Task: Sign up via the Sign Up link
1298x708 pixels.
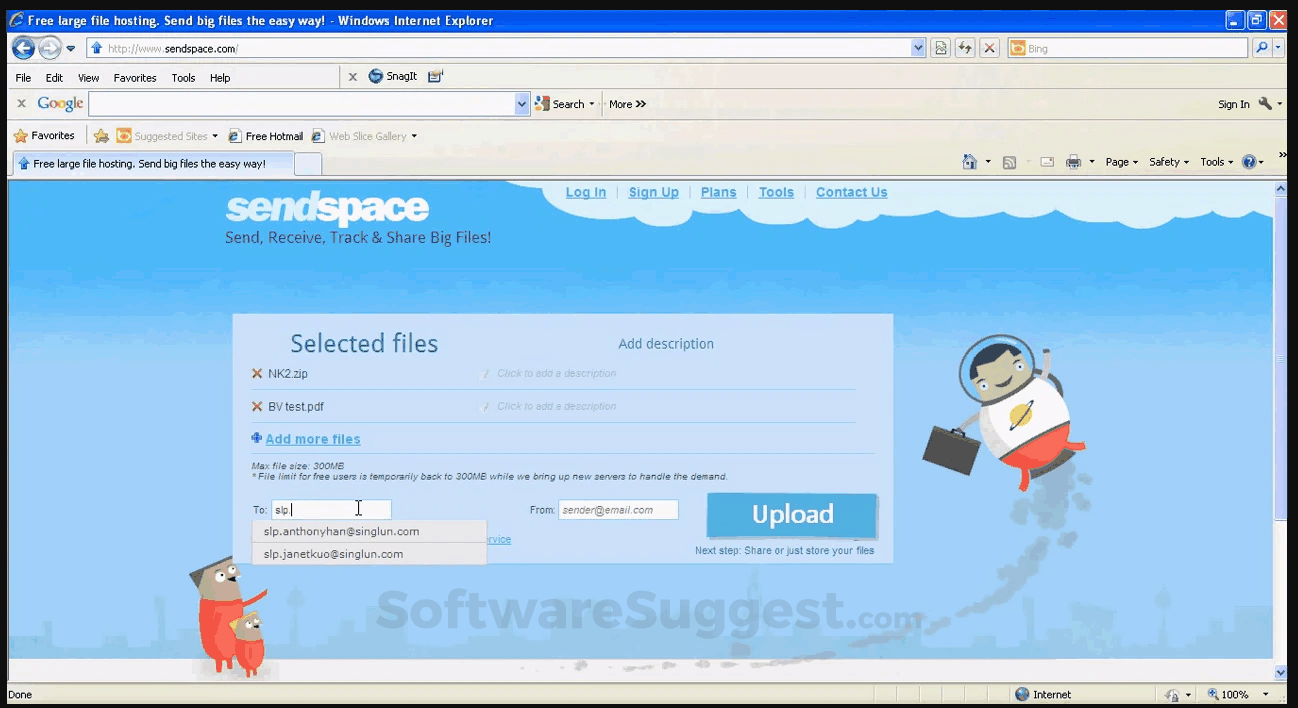Action: click(653, 192)
